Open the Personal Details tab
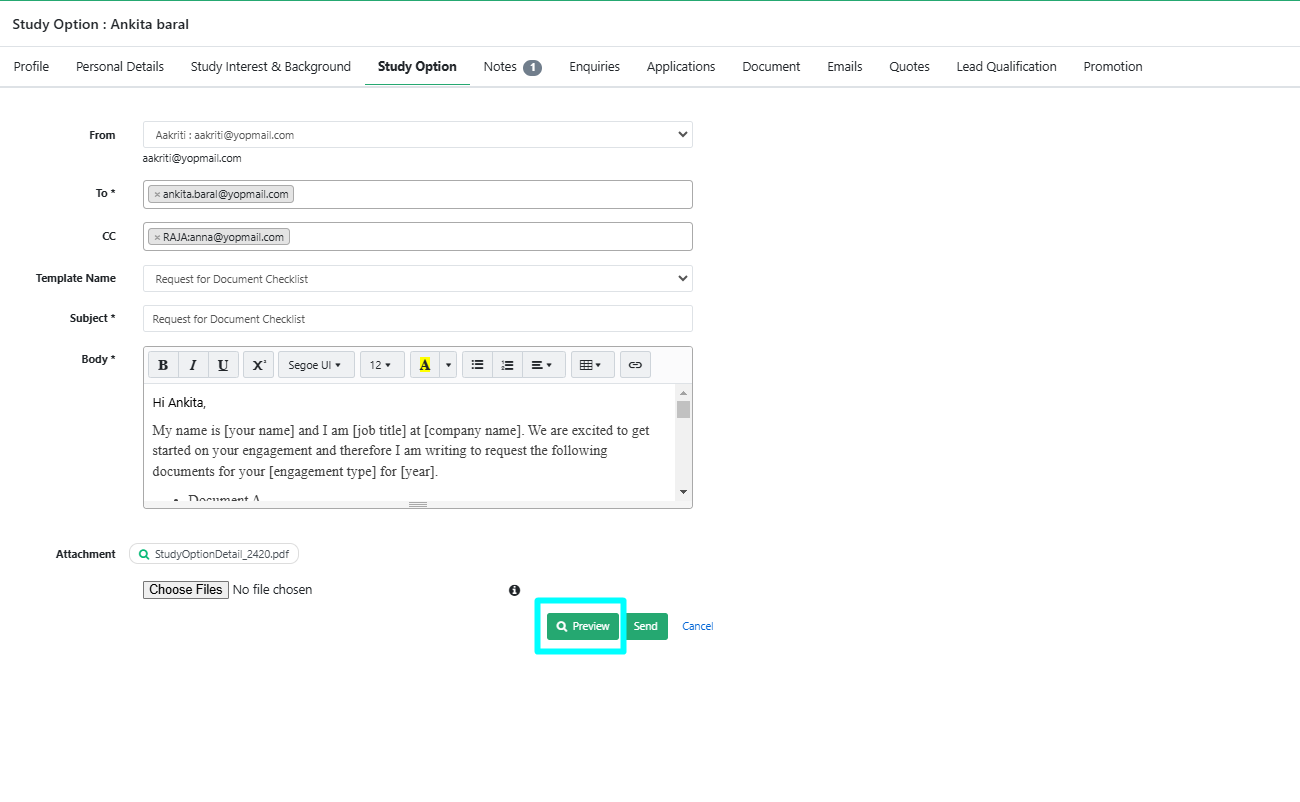This screenshot has height=802, width=1300. pyautogui.click(x=120, y=67)
